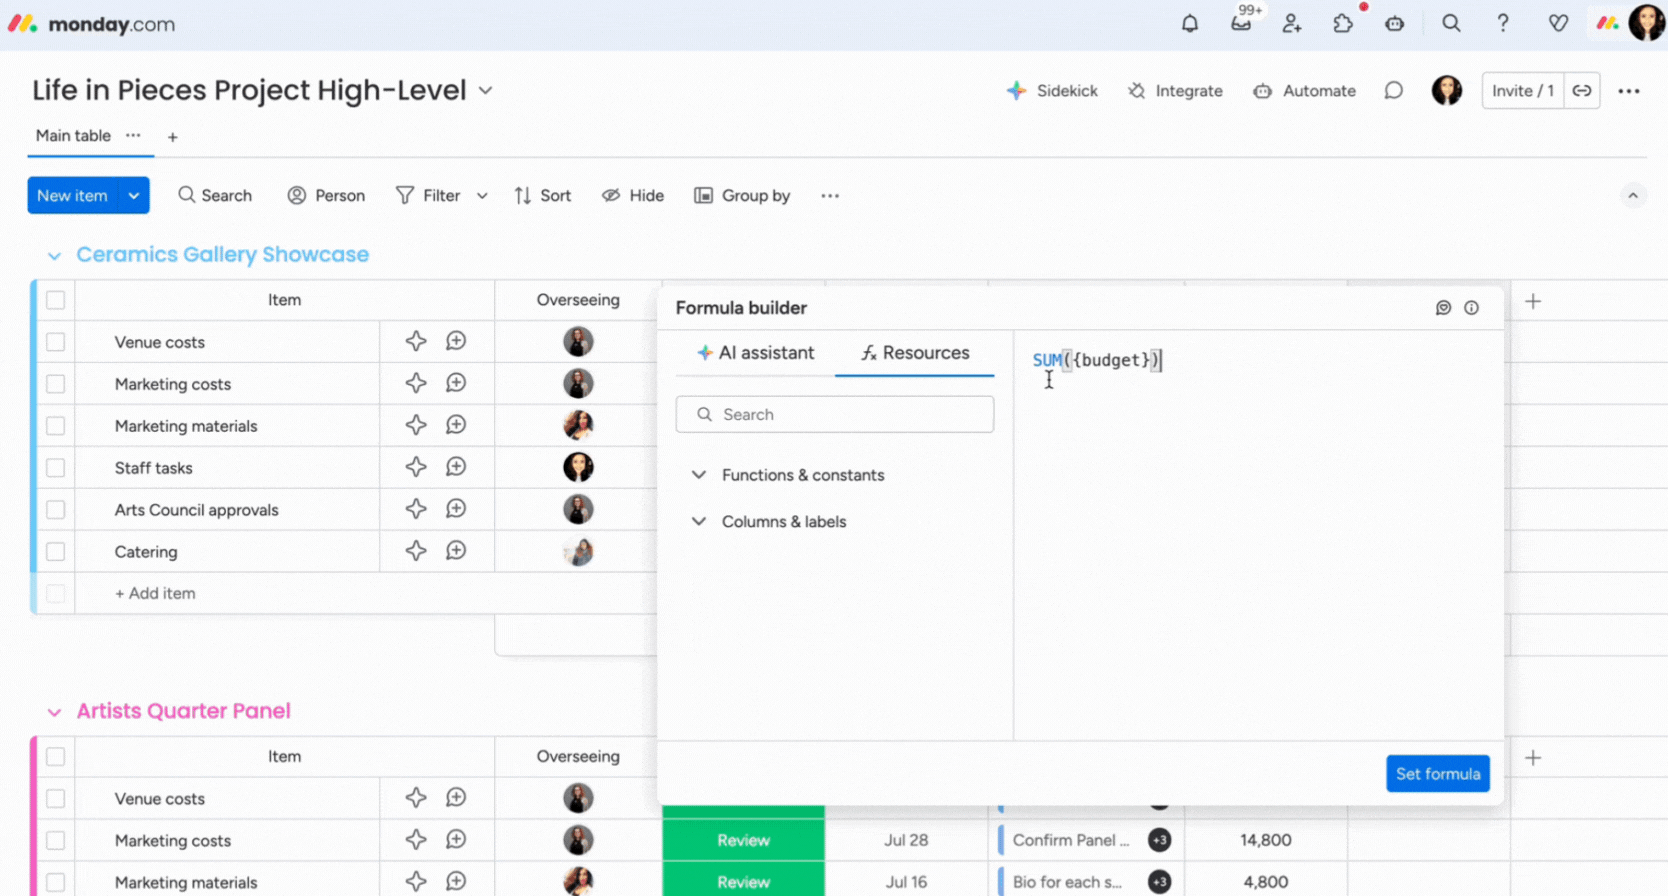Open the notifications bell
This screenshot has height=896, width=1668.
coord(1189,23)
